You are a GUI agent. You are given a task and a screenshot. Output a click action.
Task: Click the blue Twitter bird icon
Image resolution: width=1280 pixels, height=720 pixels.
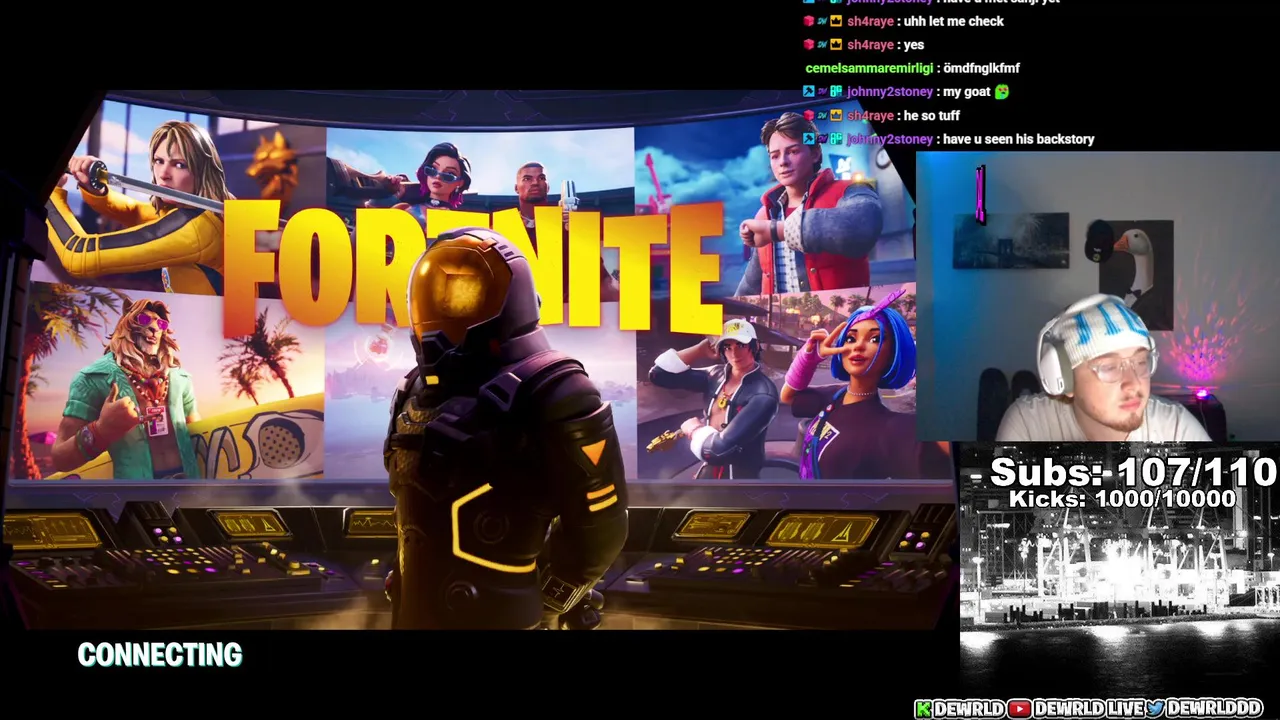pyautogui.click(x=1155, y=709)
